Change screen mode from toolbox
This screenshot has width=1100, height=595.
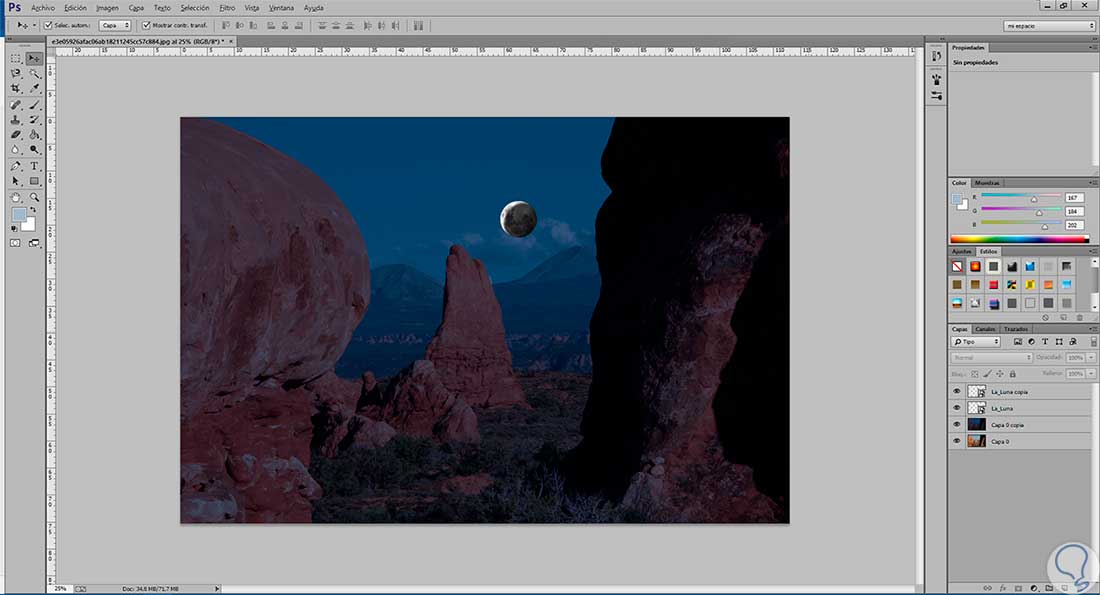point(34,243)
